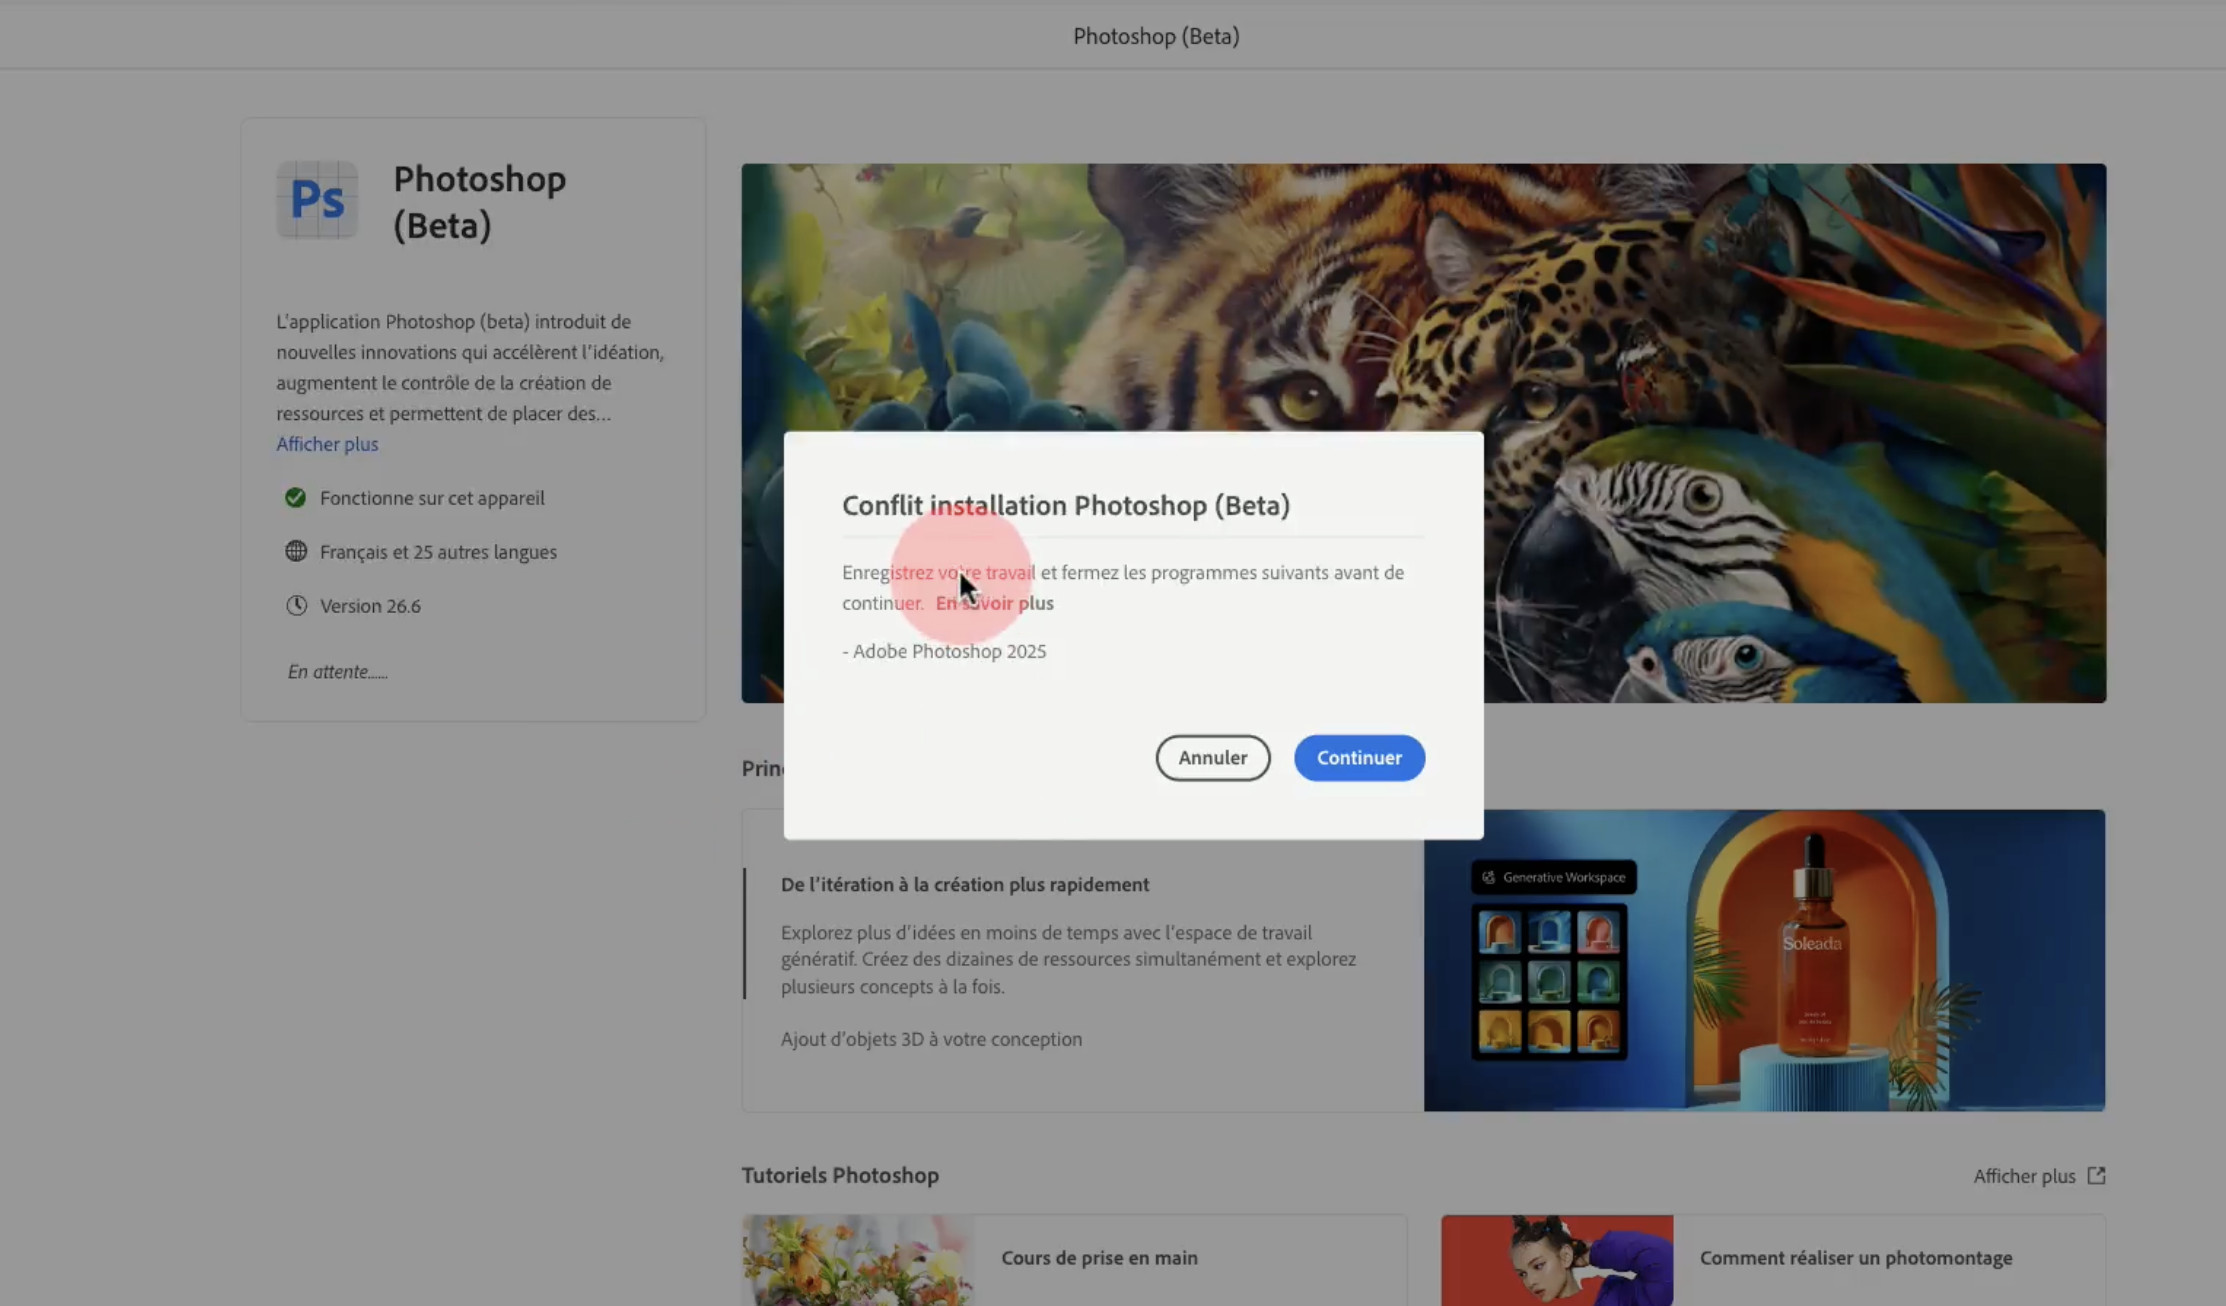This screenshot has width=2226, height=1306.
Task: Open the En savoir plus link
Action: [x=994, y=603]
